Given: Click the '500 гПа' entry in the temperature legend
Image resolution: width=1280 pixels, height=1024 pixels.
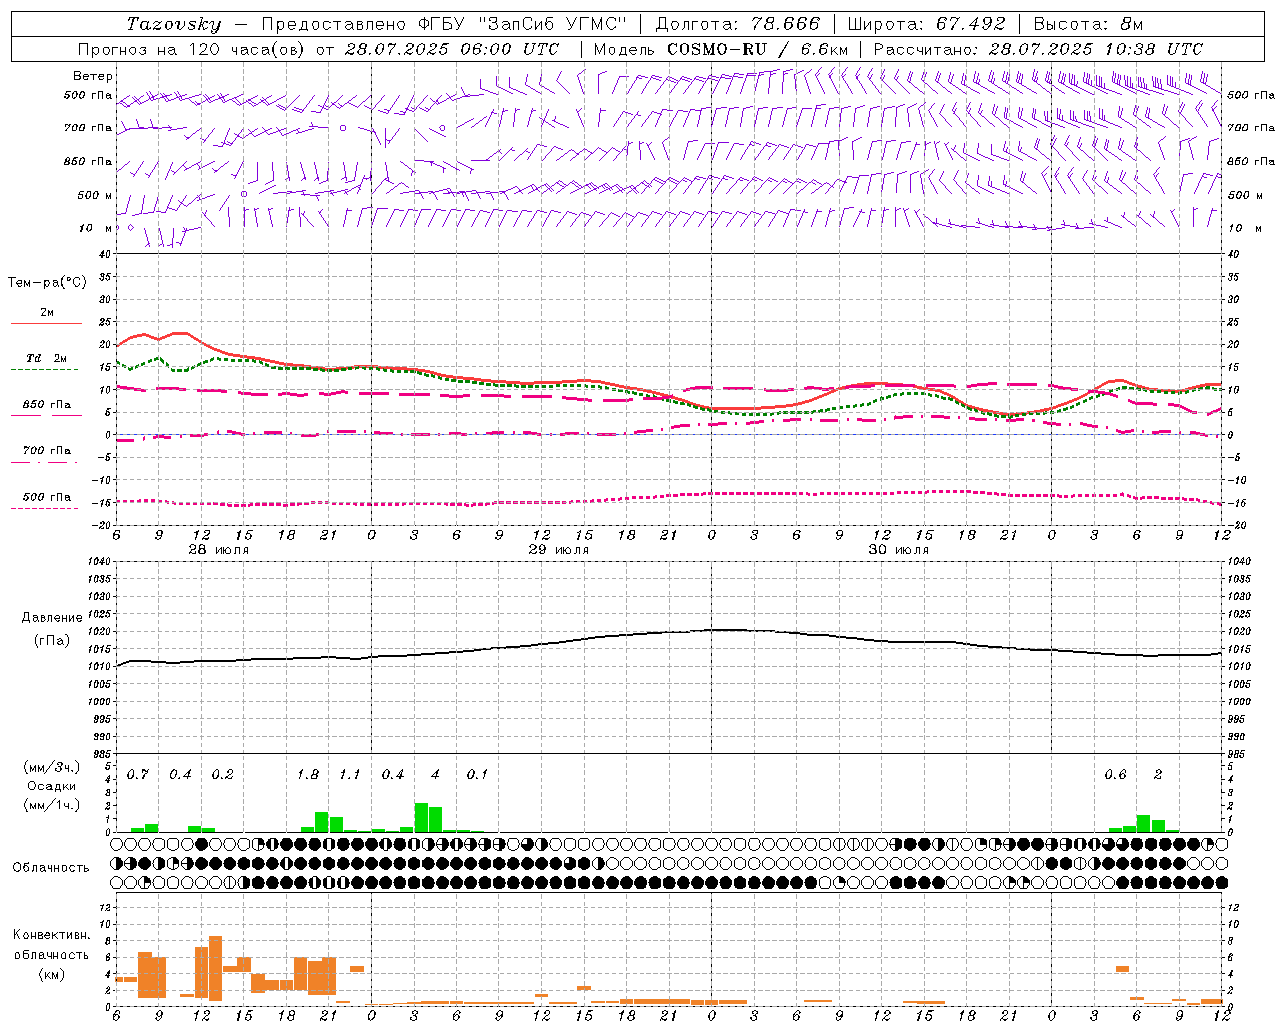Looking at the screenshot, I should coord(47,497).
